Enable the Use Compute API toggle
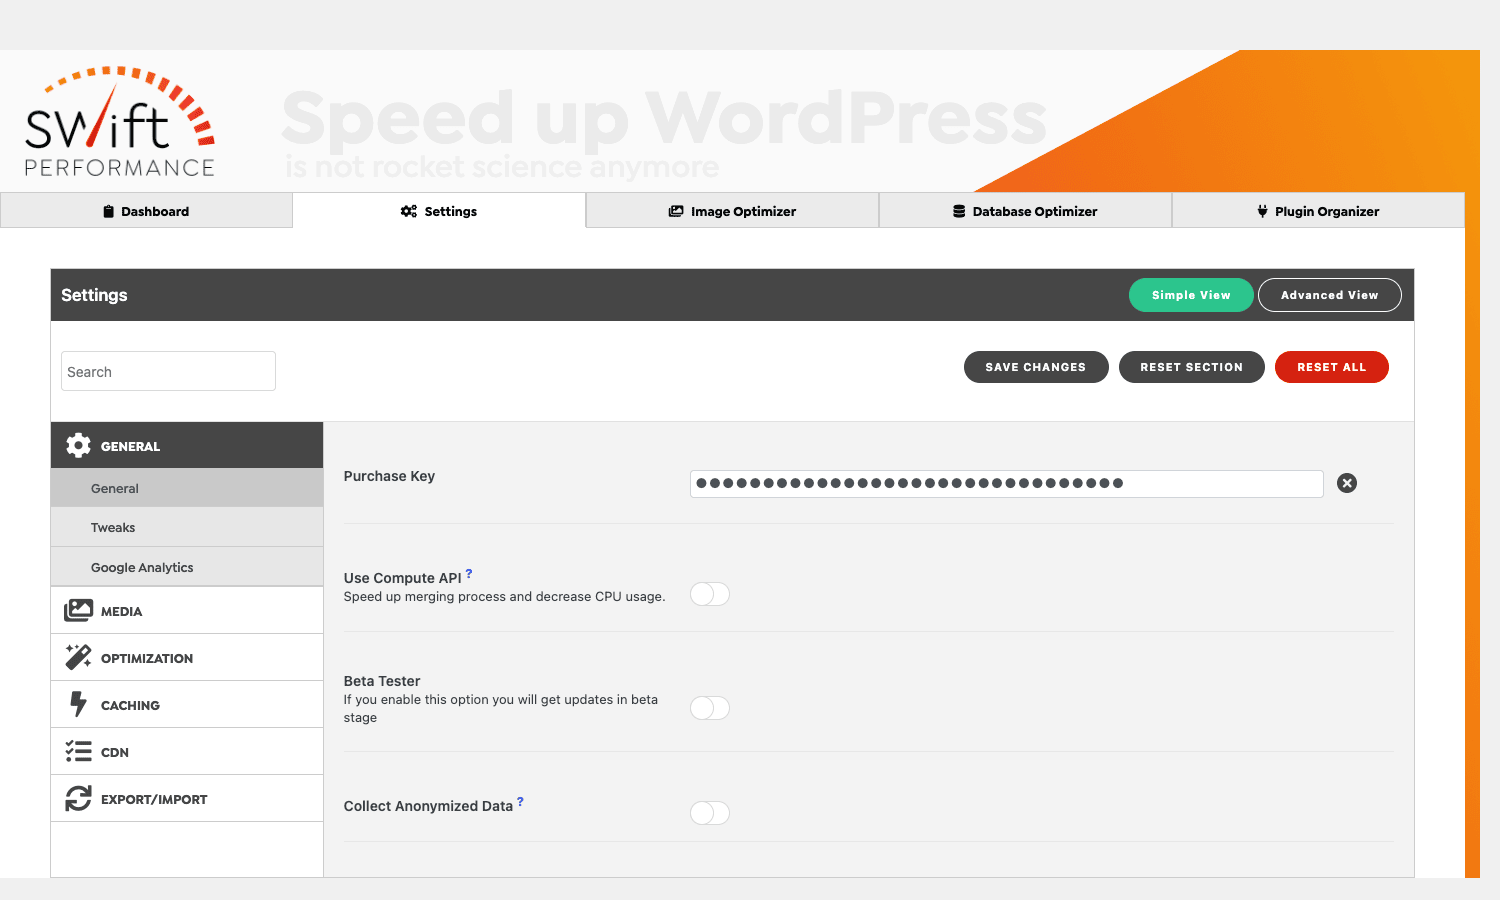Image resolution: width=1500 pixels, height=900 pixels. point(710,594)
